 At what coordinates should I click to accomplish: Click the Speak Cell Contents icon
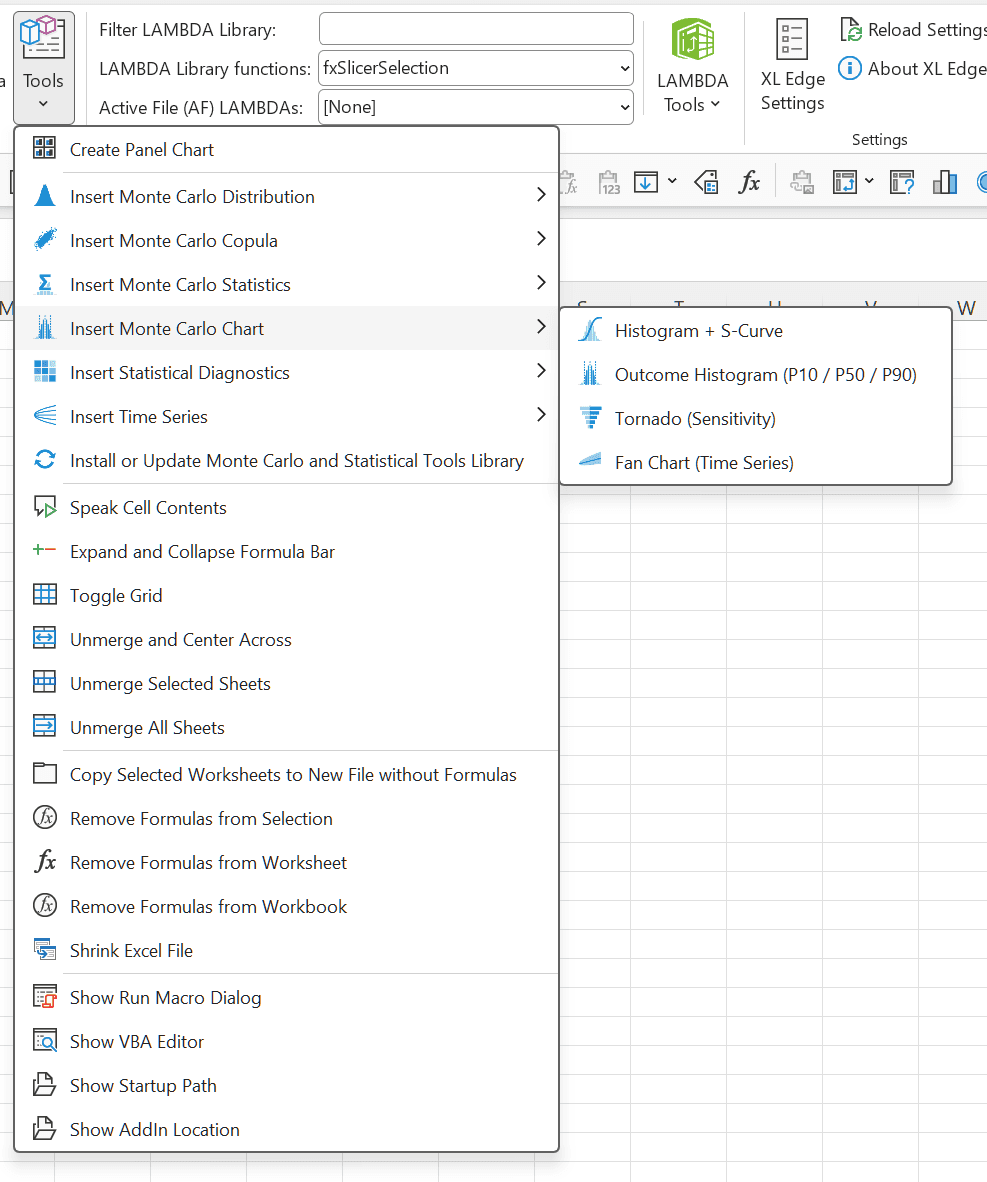coord(44,507)
